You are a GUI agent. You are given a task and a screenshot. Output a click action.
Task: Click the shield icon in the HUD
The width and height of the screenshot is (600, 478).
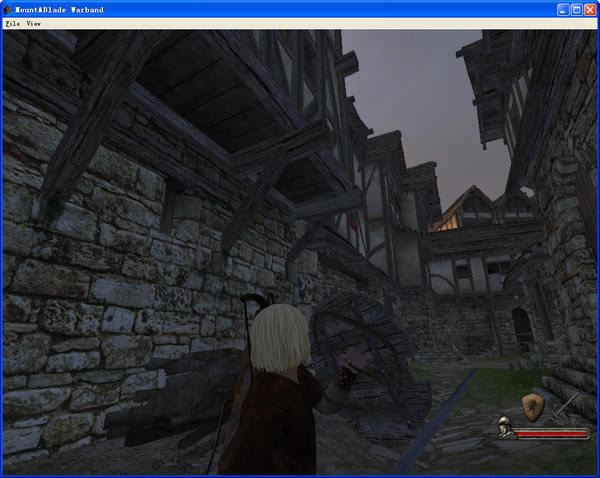(x=533, y=405)
